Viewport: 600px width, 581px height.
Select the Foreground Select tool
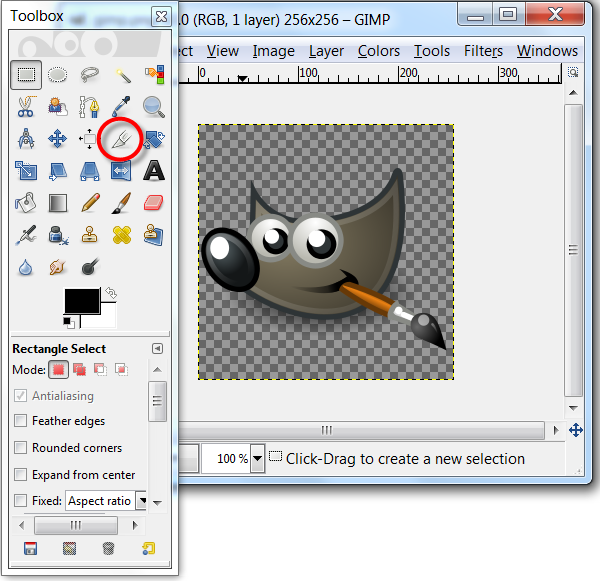57,107
